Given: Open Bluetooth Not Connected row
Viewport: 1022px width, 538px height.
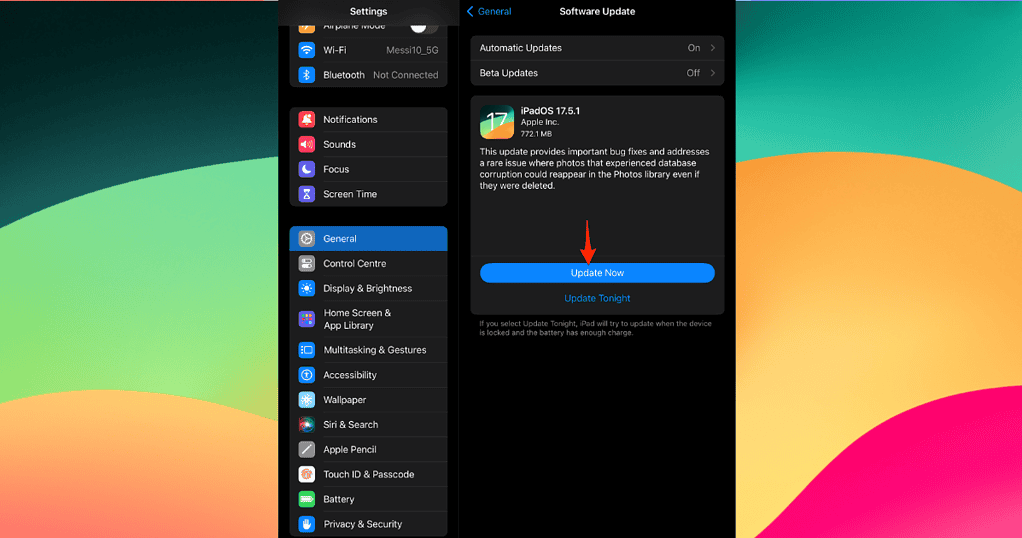Looking at the screenshot, I should click(x=368, y=75).
